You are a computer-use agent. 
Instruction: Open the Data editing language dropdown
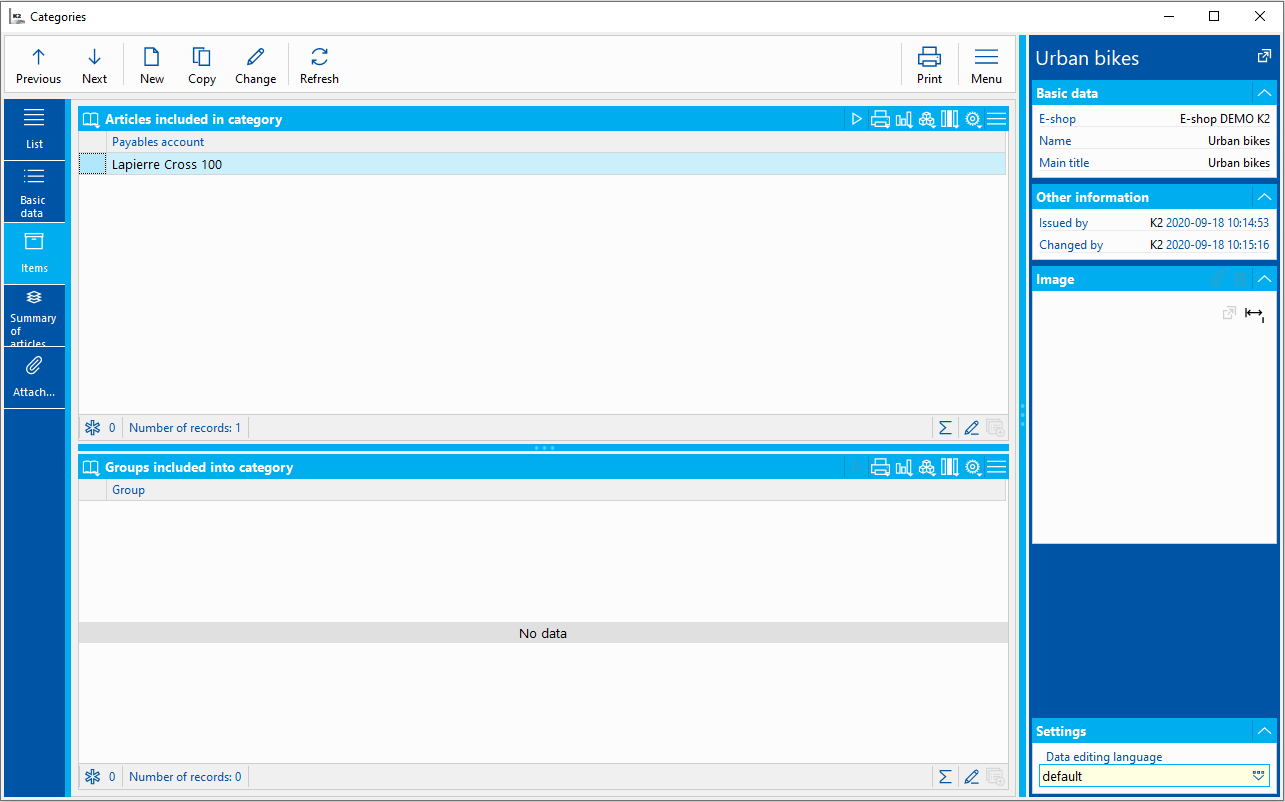point(1259,776)
